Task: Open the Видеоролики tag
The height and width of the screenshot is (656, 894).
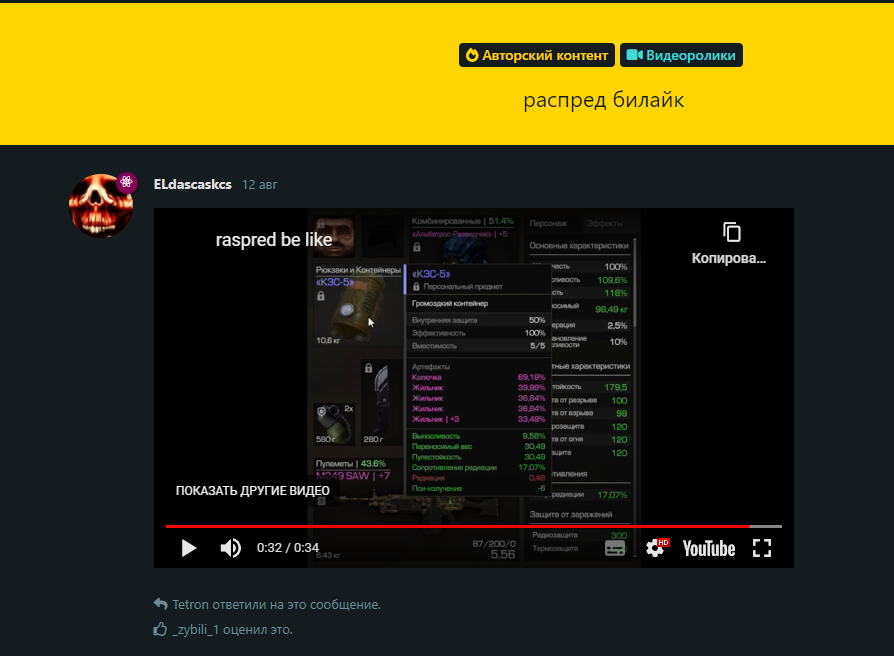Action: tap(681, 55)
